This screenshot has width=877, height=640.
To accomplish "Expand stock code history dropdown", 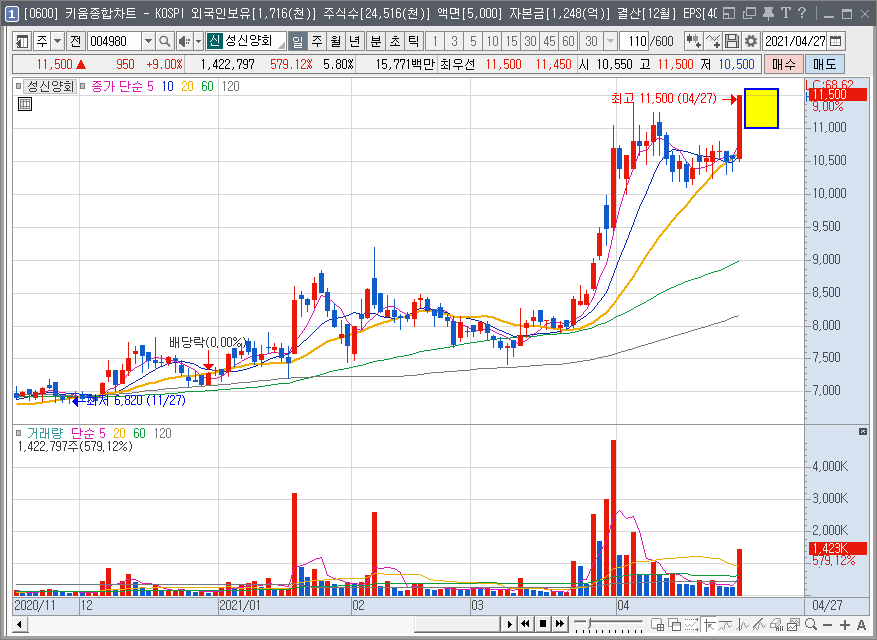I will tap(148, 41).
